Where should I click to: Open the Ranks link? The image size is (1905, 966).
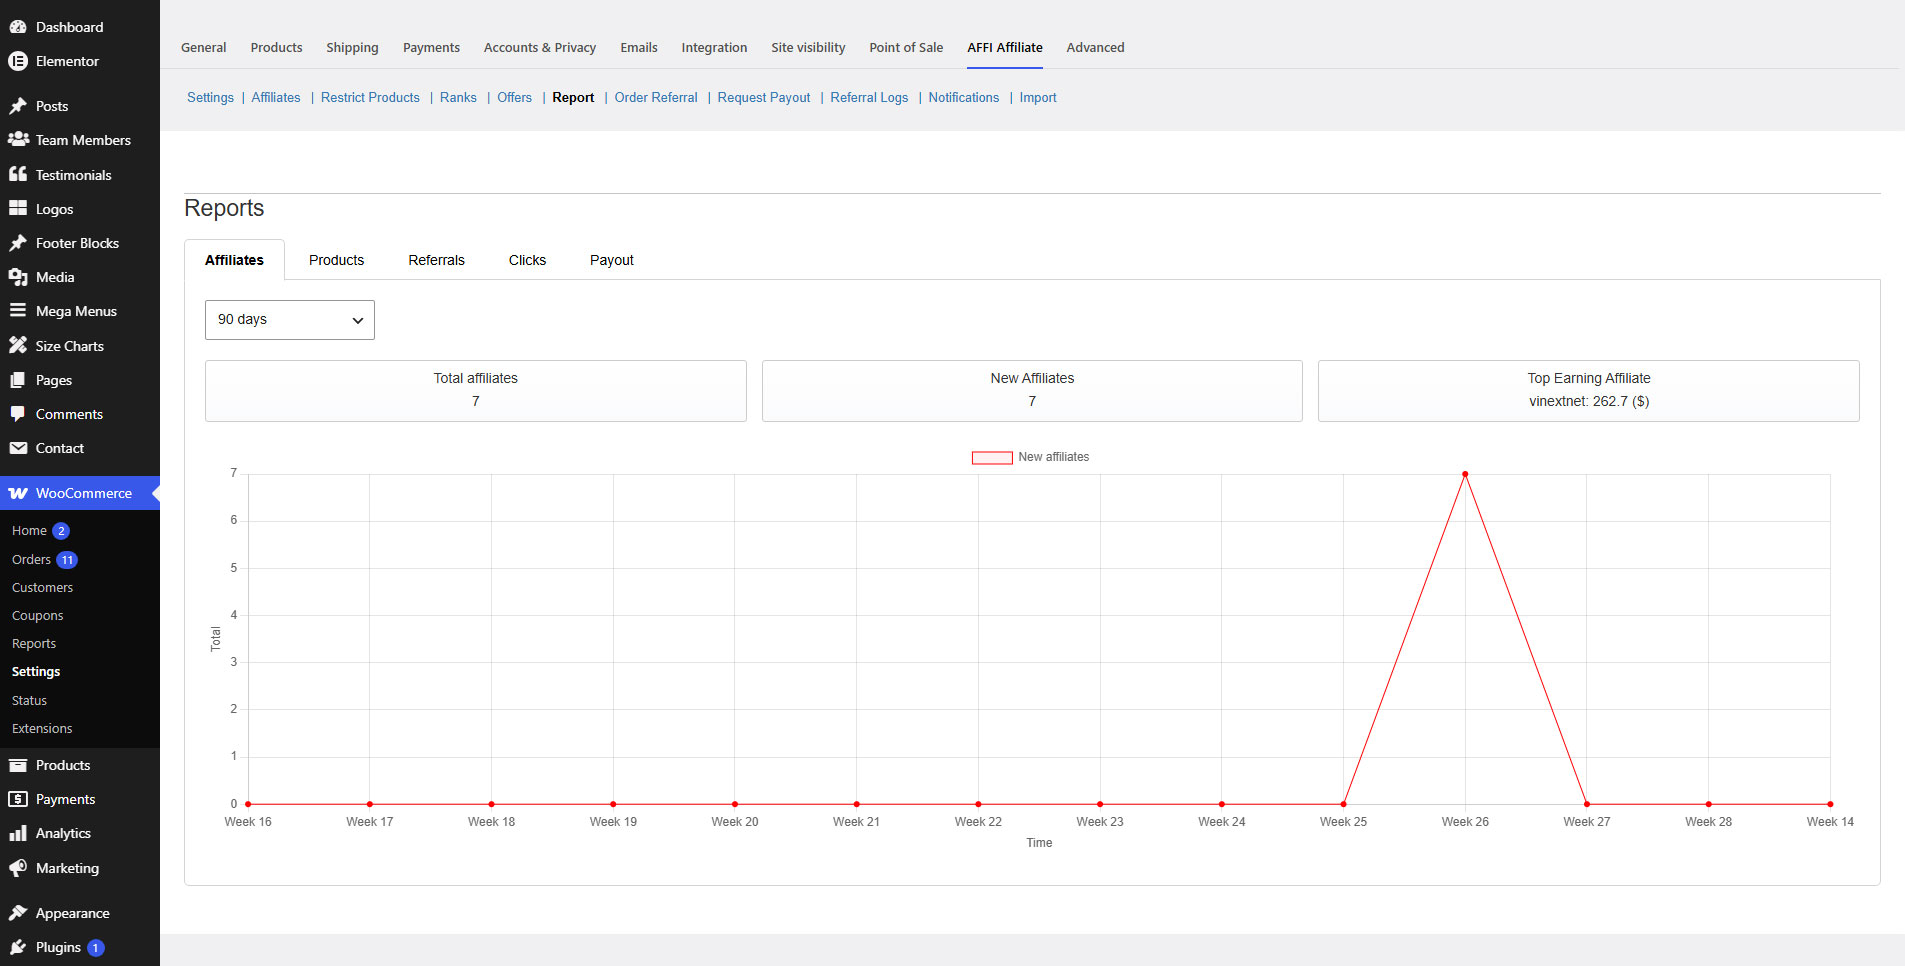click(458, 97)
